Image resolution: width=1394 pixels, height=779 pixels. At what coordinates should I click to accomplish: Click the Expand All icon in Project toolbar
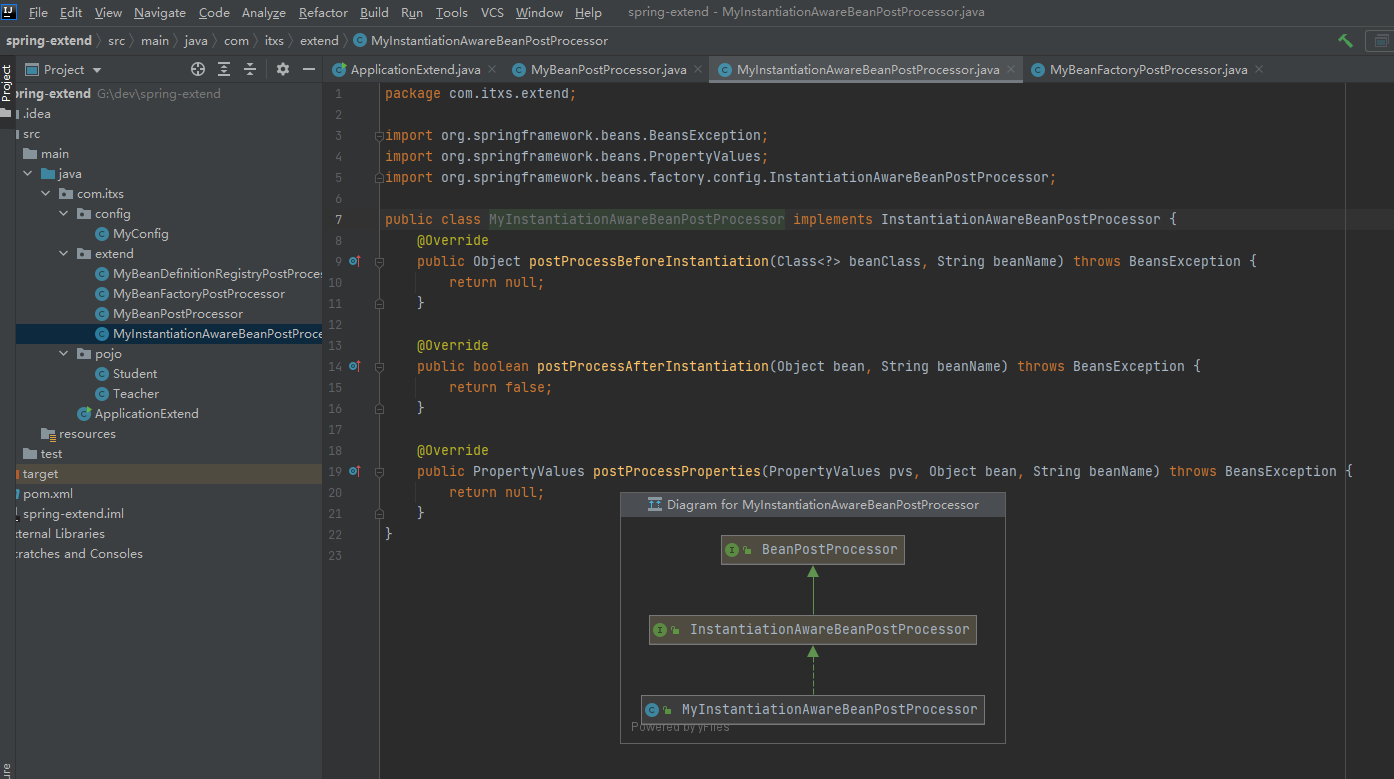[224, 69]
